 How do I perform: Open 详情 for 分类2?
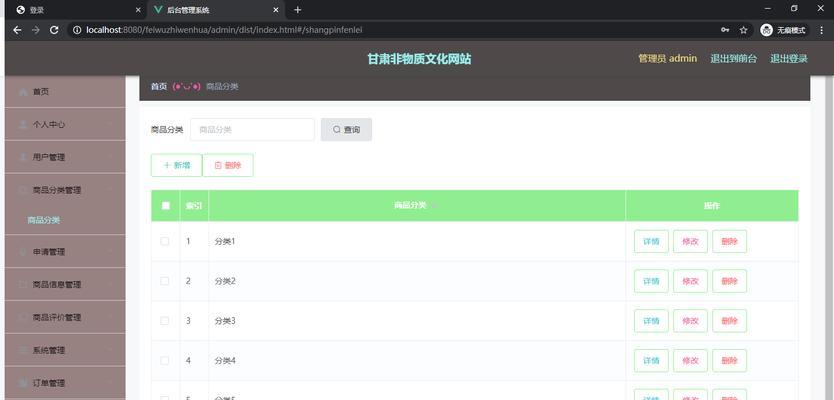click(x=651, y=281)
